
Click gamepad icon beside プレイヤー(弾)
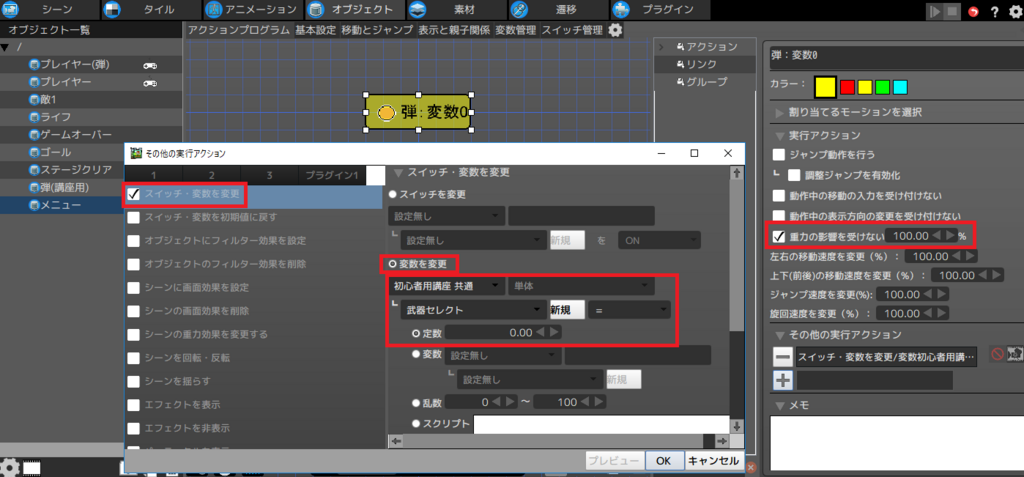150,65
